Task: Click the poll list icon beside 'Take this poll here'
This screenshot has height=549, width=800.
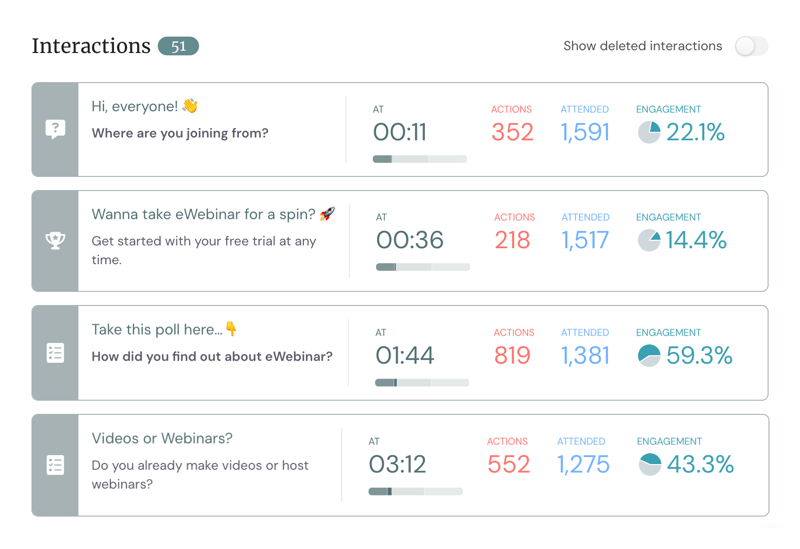Action: (x=55, y=353)
